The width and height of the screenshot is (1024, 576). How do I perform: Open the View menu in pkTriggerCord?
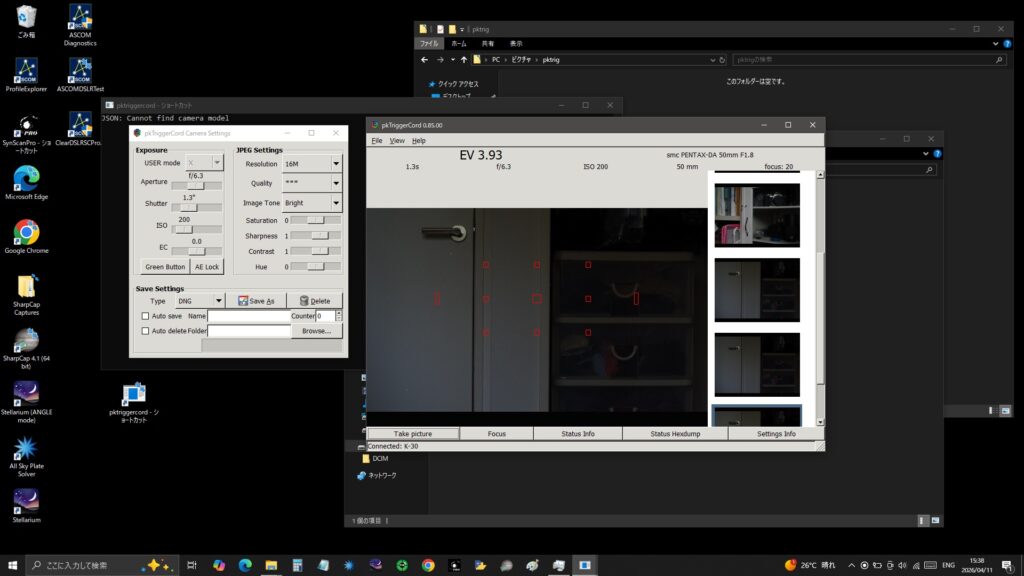397,141
